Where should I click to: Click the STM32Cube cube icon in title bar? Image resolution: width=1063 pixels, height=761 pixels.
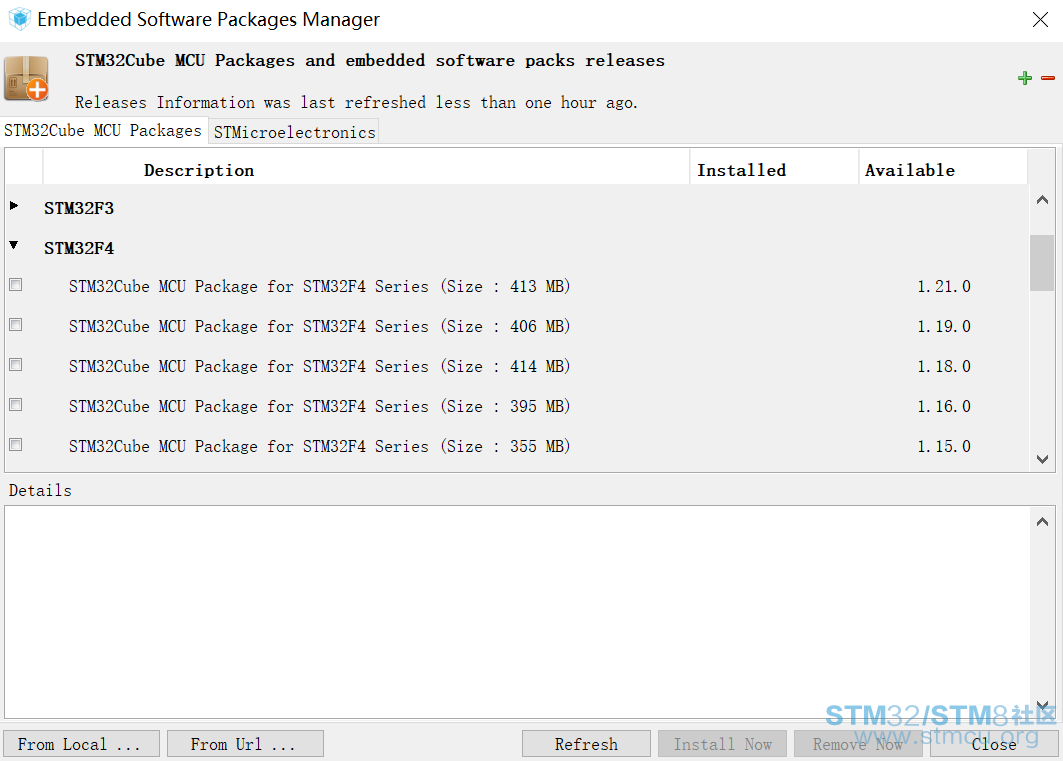(x=20, y=19)
